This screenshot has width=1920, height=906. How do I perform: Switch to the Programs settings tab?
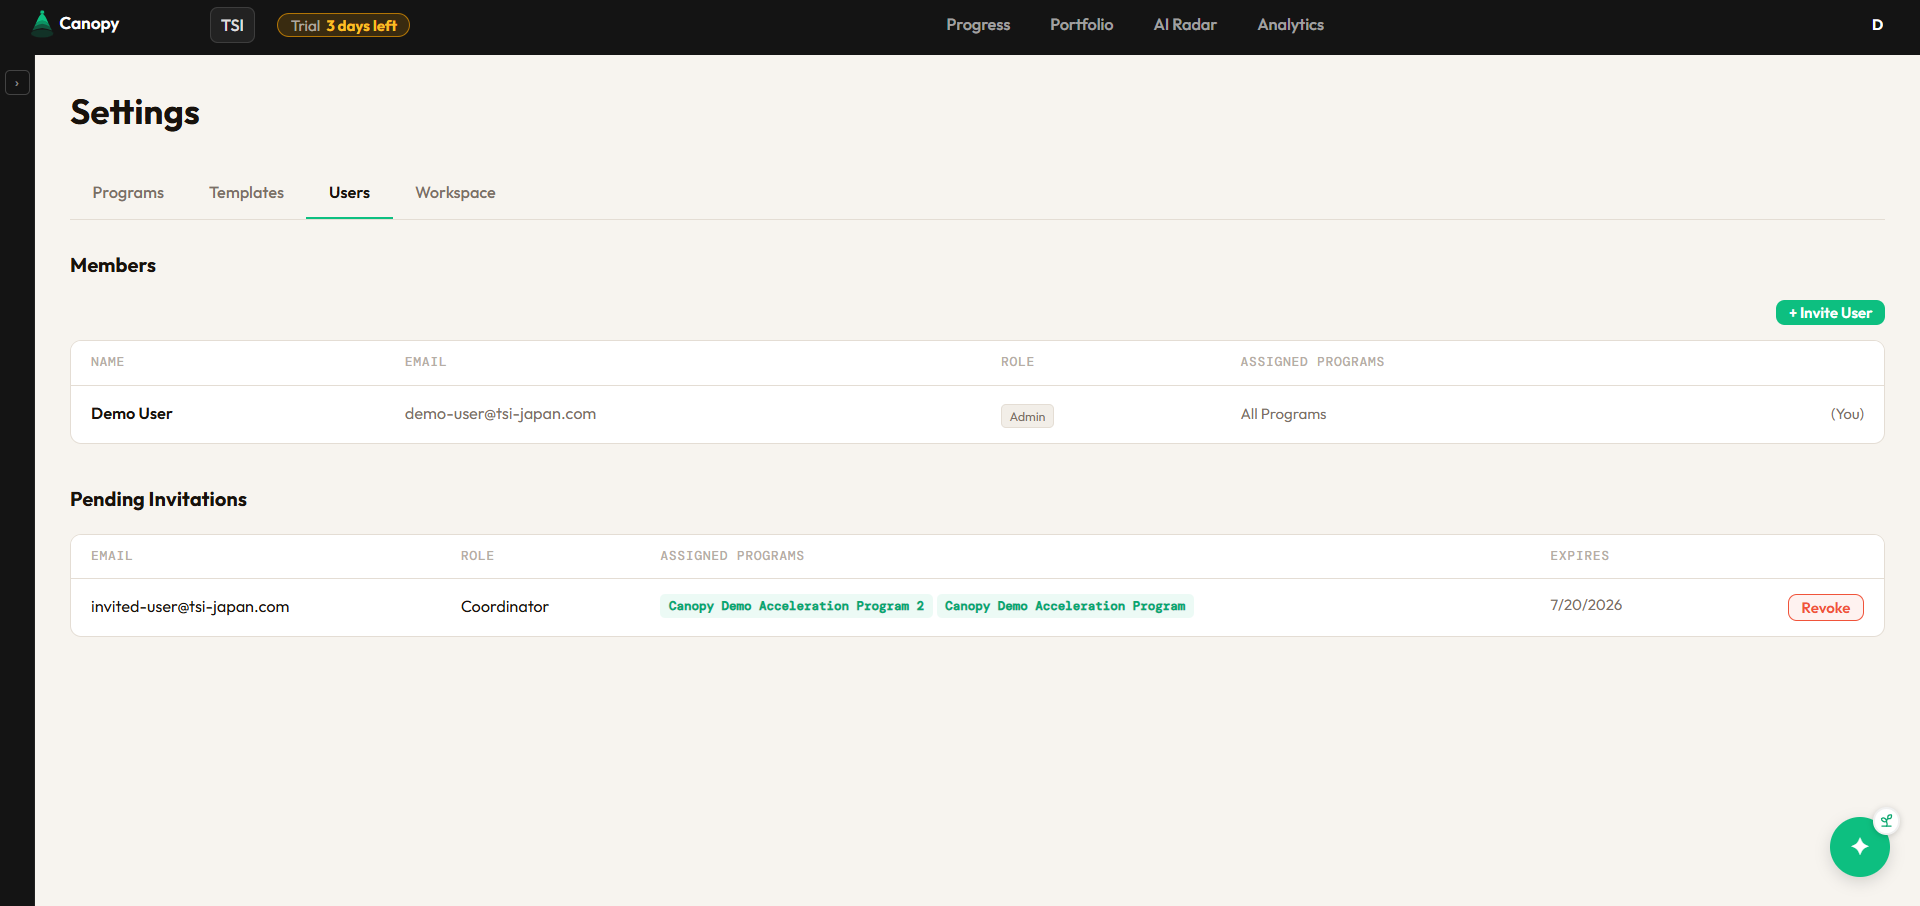[x=128, y=193]
